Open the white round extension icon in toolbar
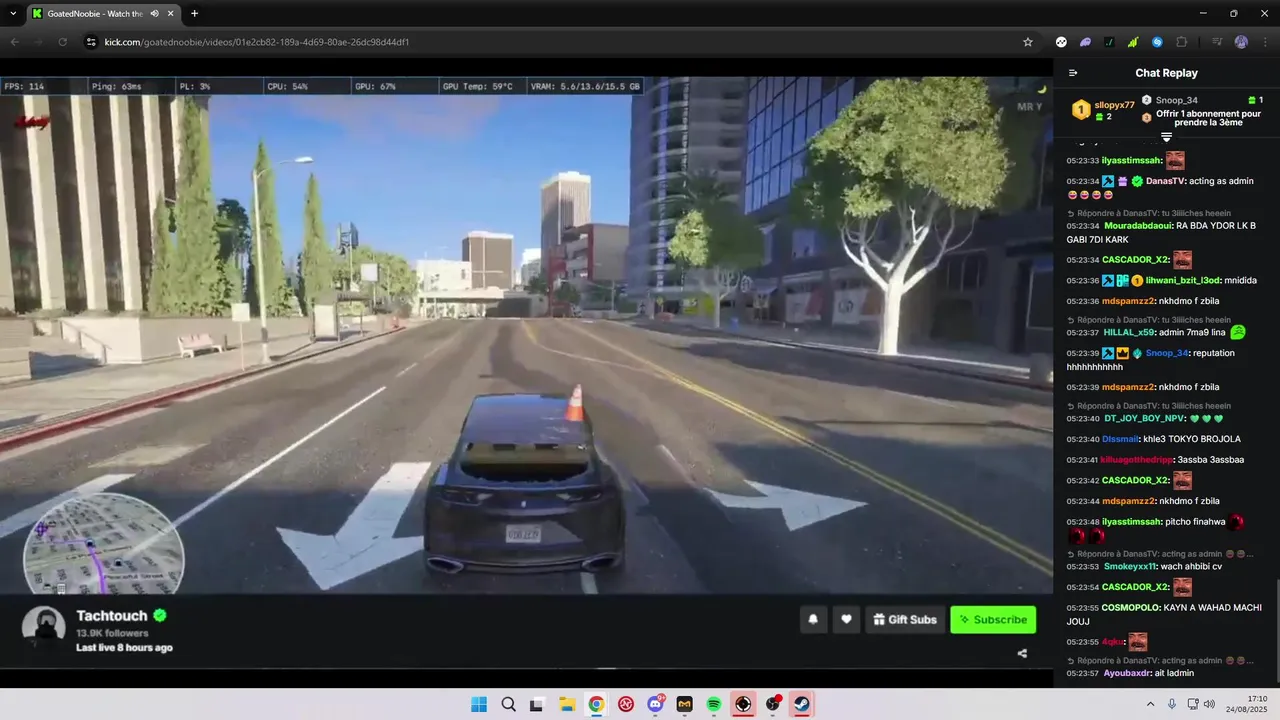Screen dimensions: 1280x720 coord(1061,42)
